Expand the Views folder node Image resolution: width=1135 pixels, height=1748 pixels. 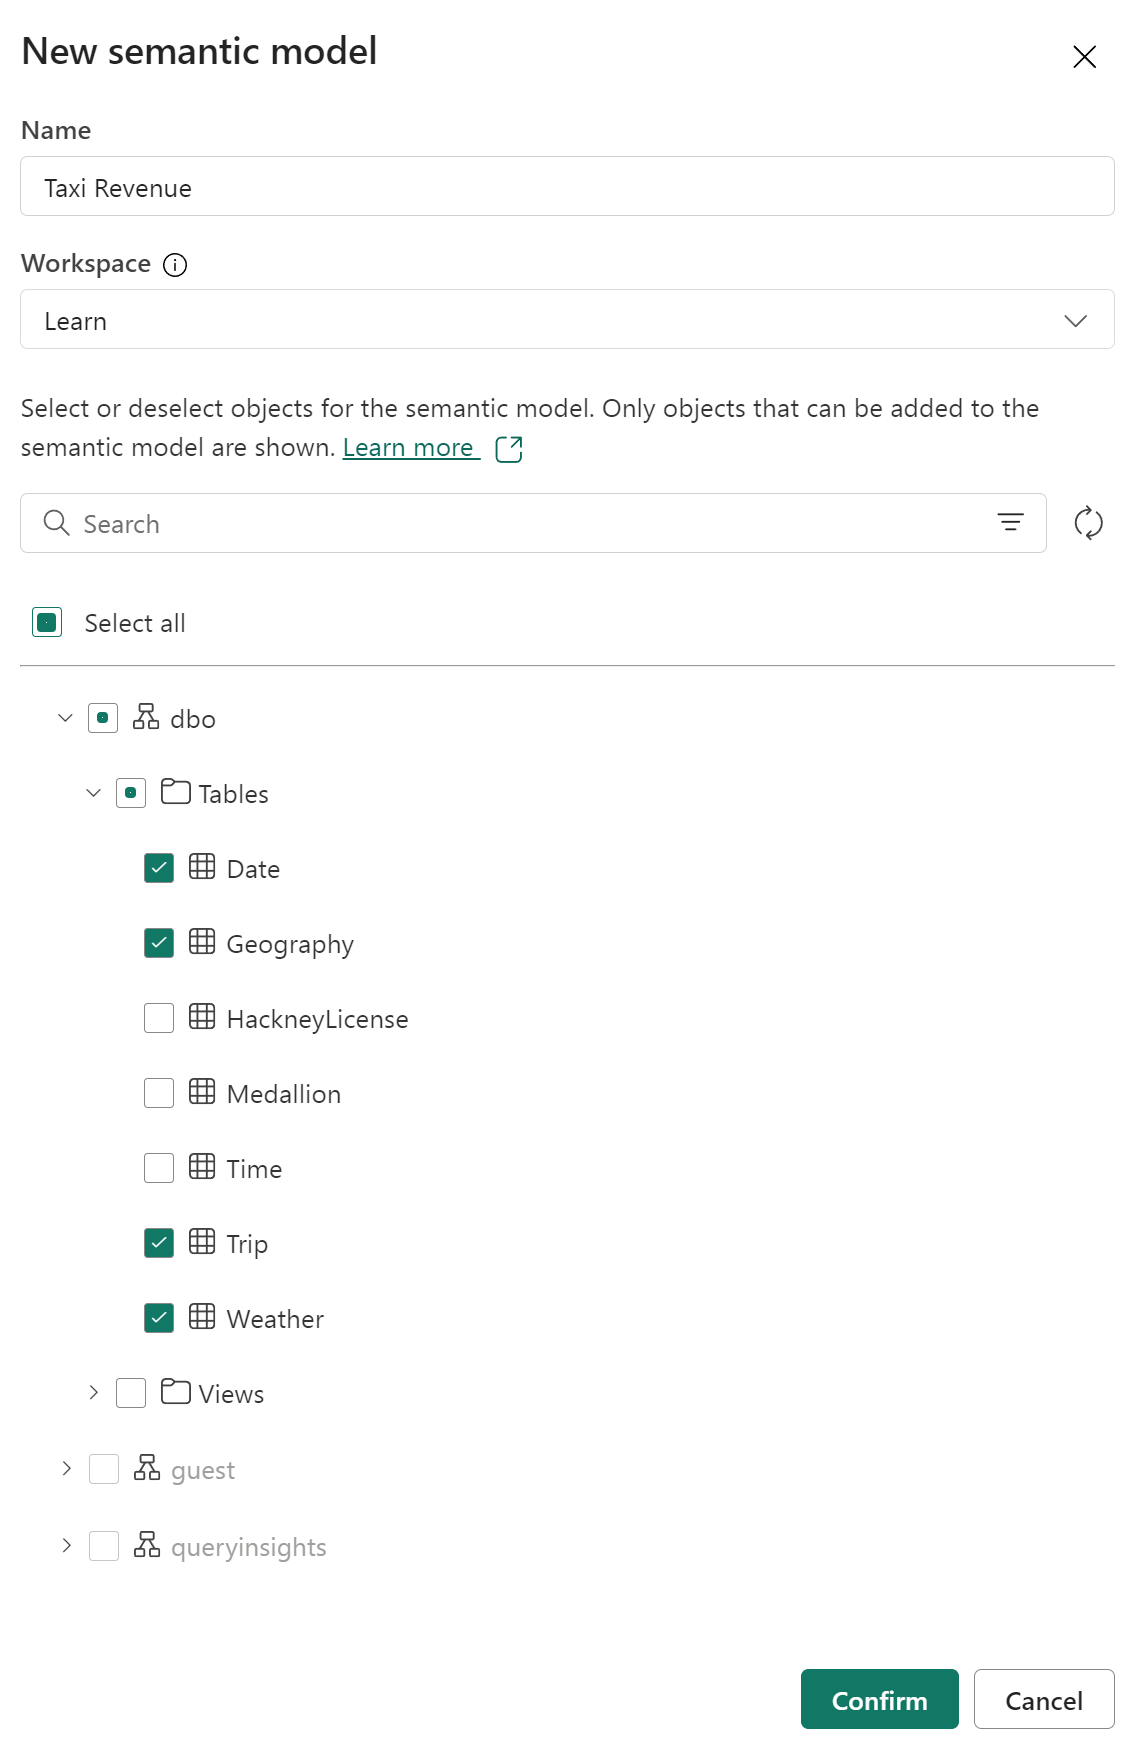(93, 1392)
